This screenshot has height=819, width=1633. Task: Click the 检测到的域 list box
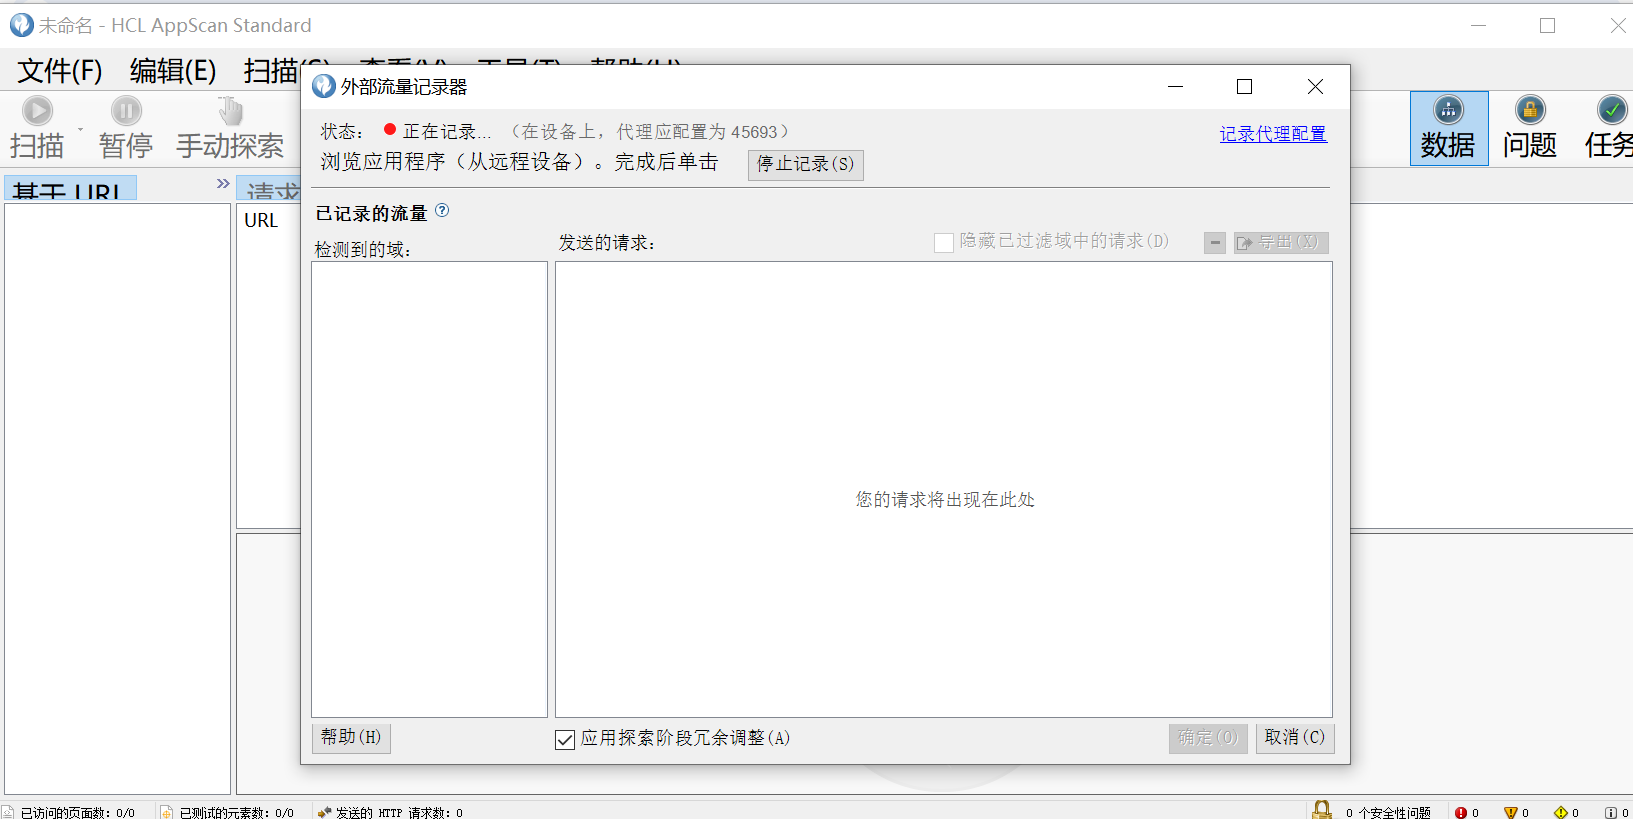[430, 489]
